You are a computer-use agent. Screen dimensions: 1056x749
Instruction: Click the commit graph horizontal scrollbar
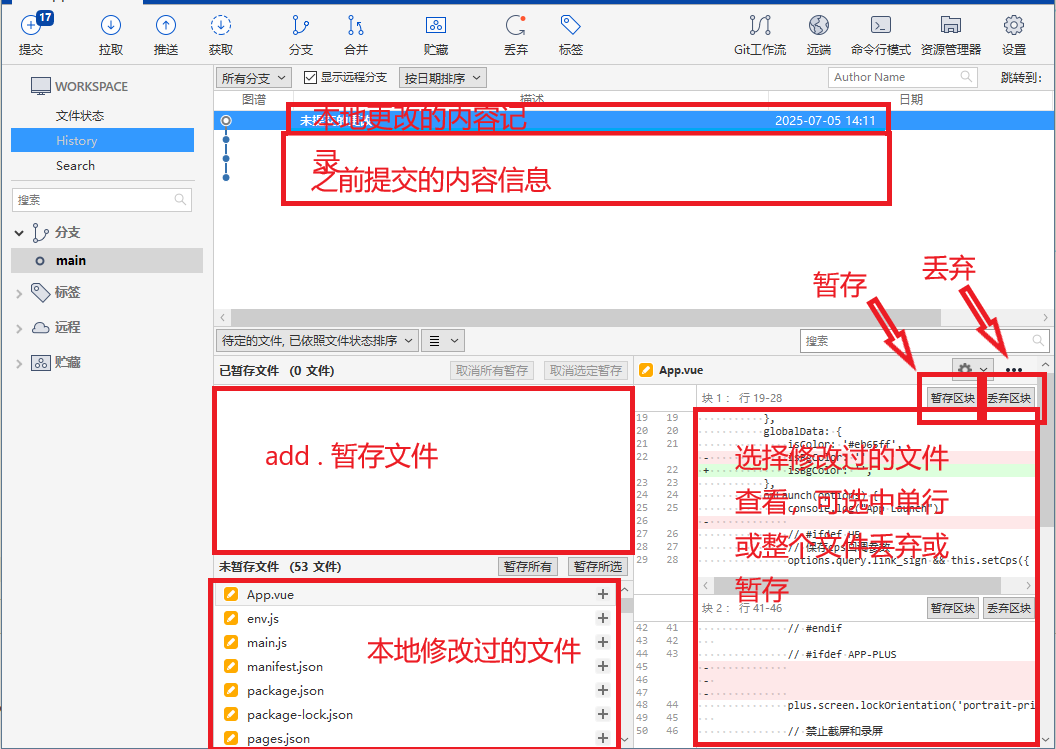tap(586, 317)
